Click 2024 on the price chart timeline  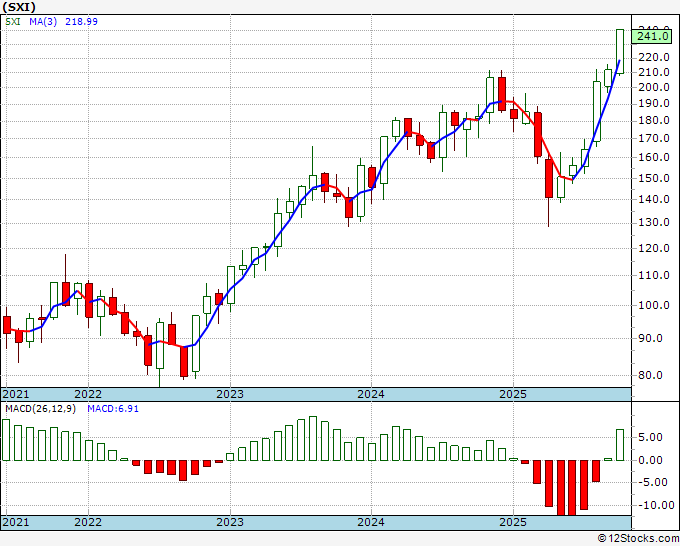[x=371, y=394]
